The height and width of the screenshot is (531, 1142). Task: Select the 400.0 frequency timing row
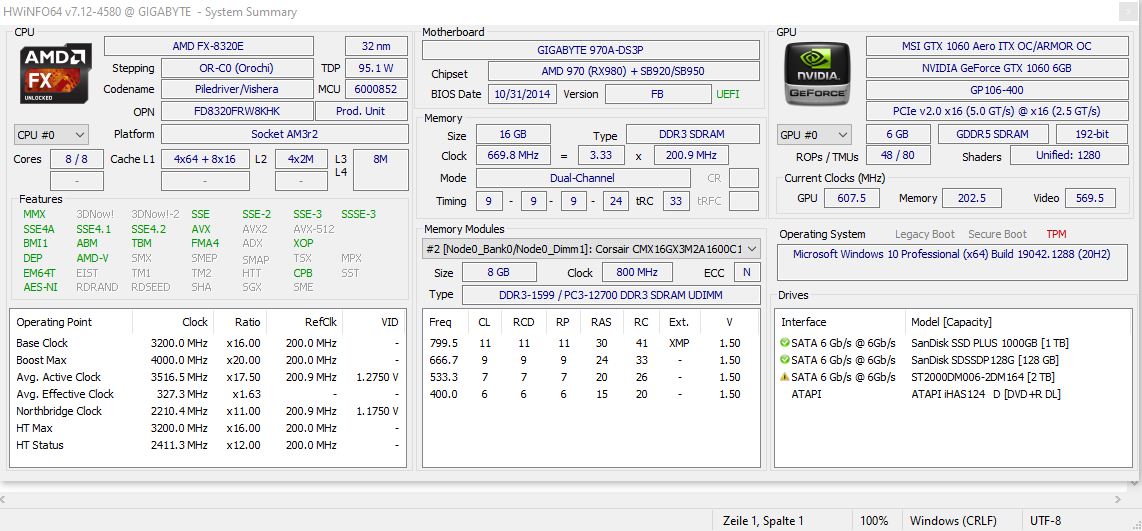[x=591, y=394]
